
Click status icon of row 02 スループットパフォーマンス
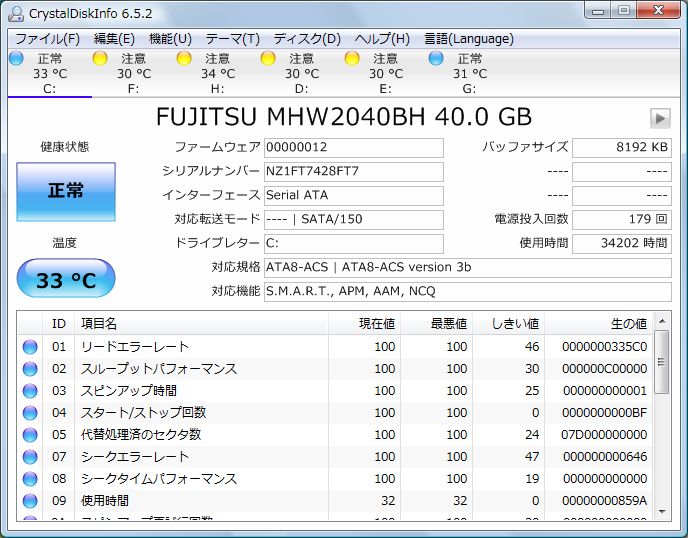pos(30,369)
